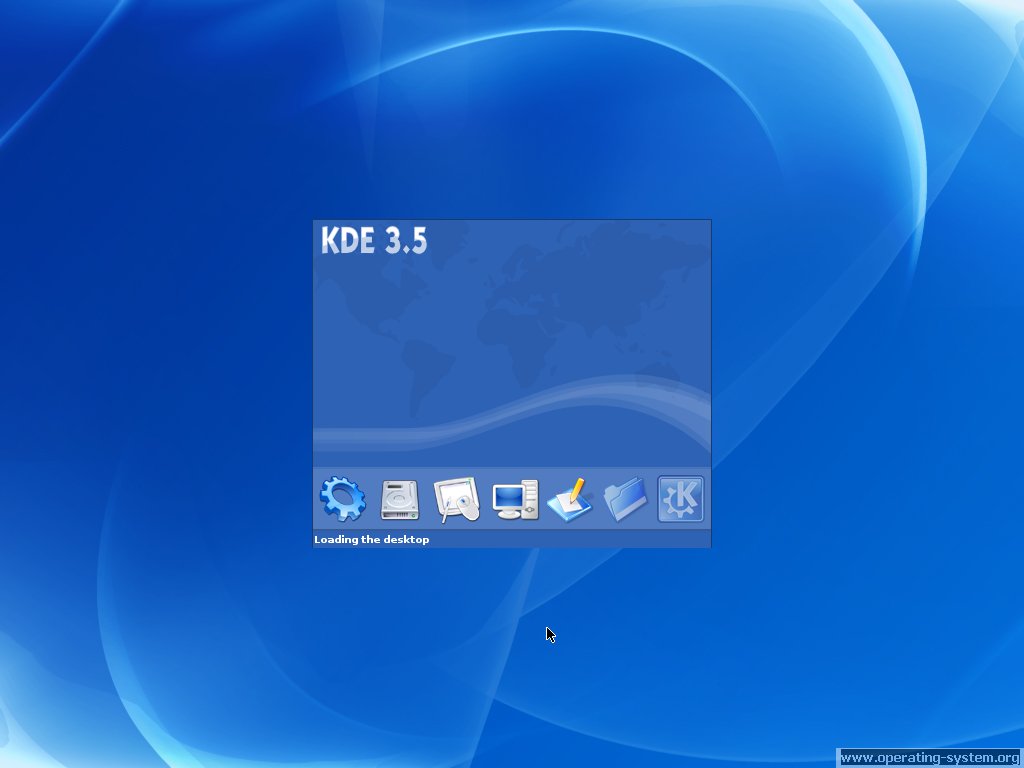Click the hard disk drive icon

pos(400,500)
